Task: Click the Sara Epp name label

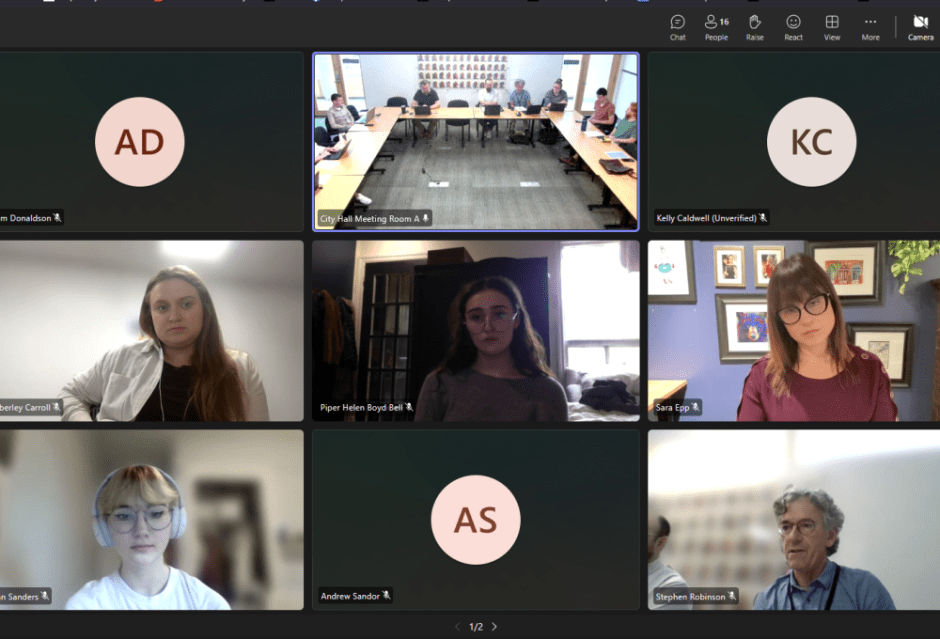Action: (672, 407)
